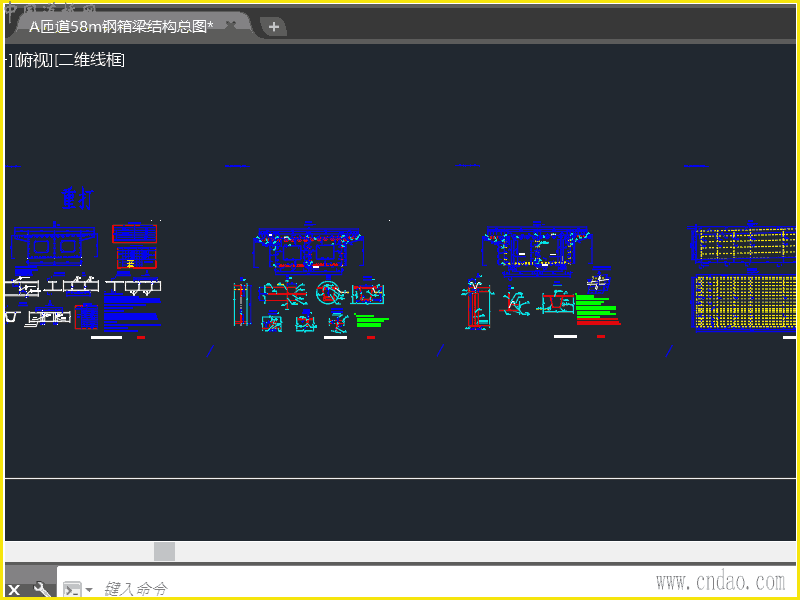Viewport: 800px width, 600px height.
Task: Open the 俯视 view control menu
Action: point(34,60)
